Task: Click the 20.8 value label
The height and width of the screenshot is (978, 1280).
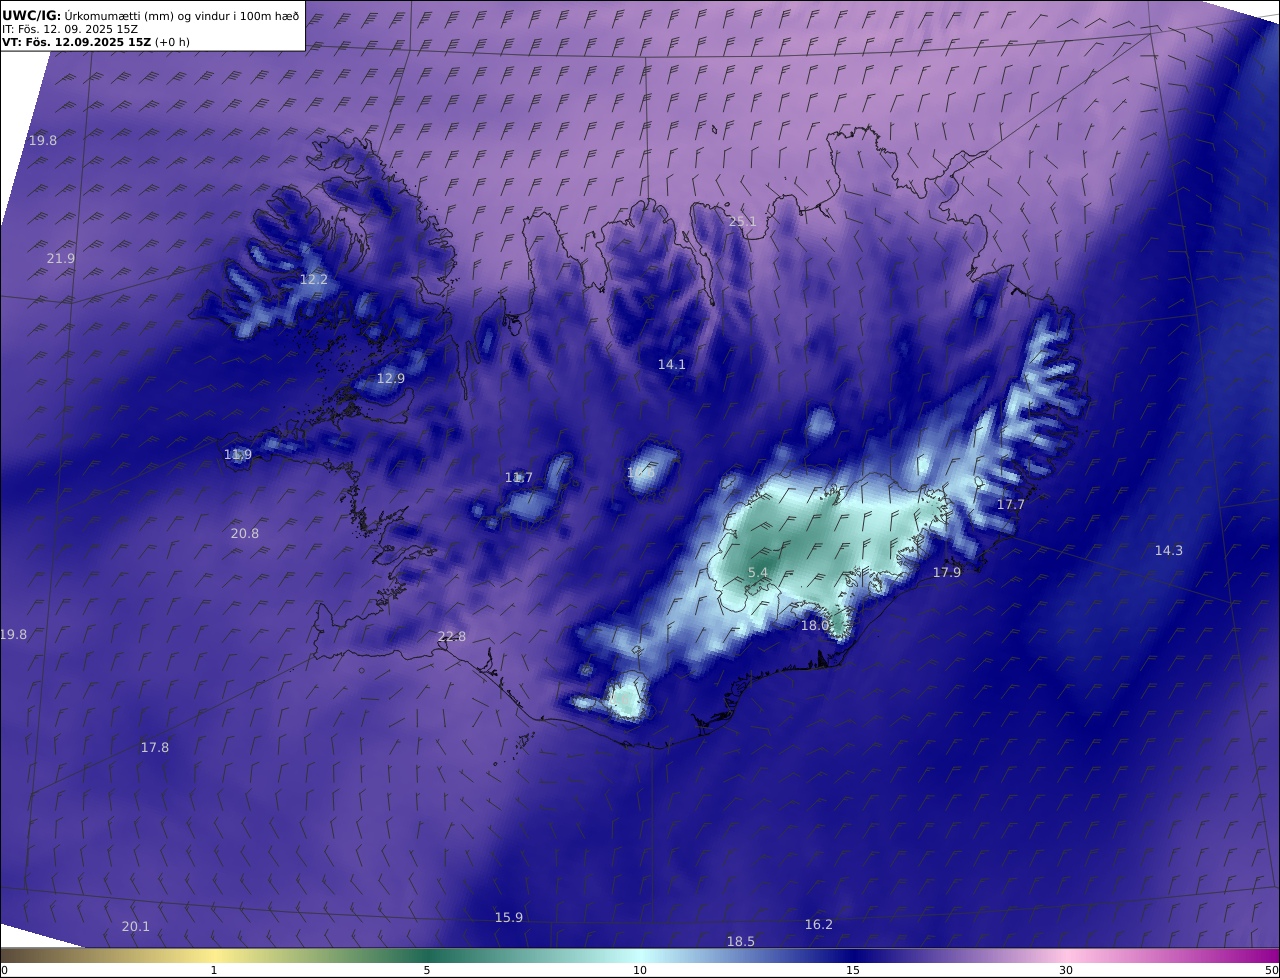Action: [x=245, y=533]
